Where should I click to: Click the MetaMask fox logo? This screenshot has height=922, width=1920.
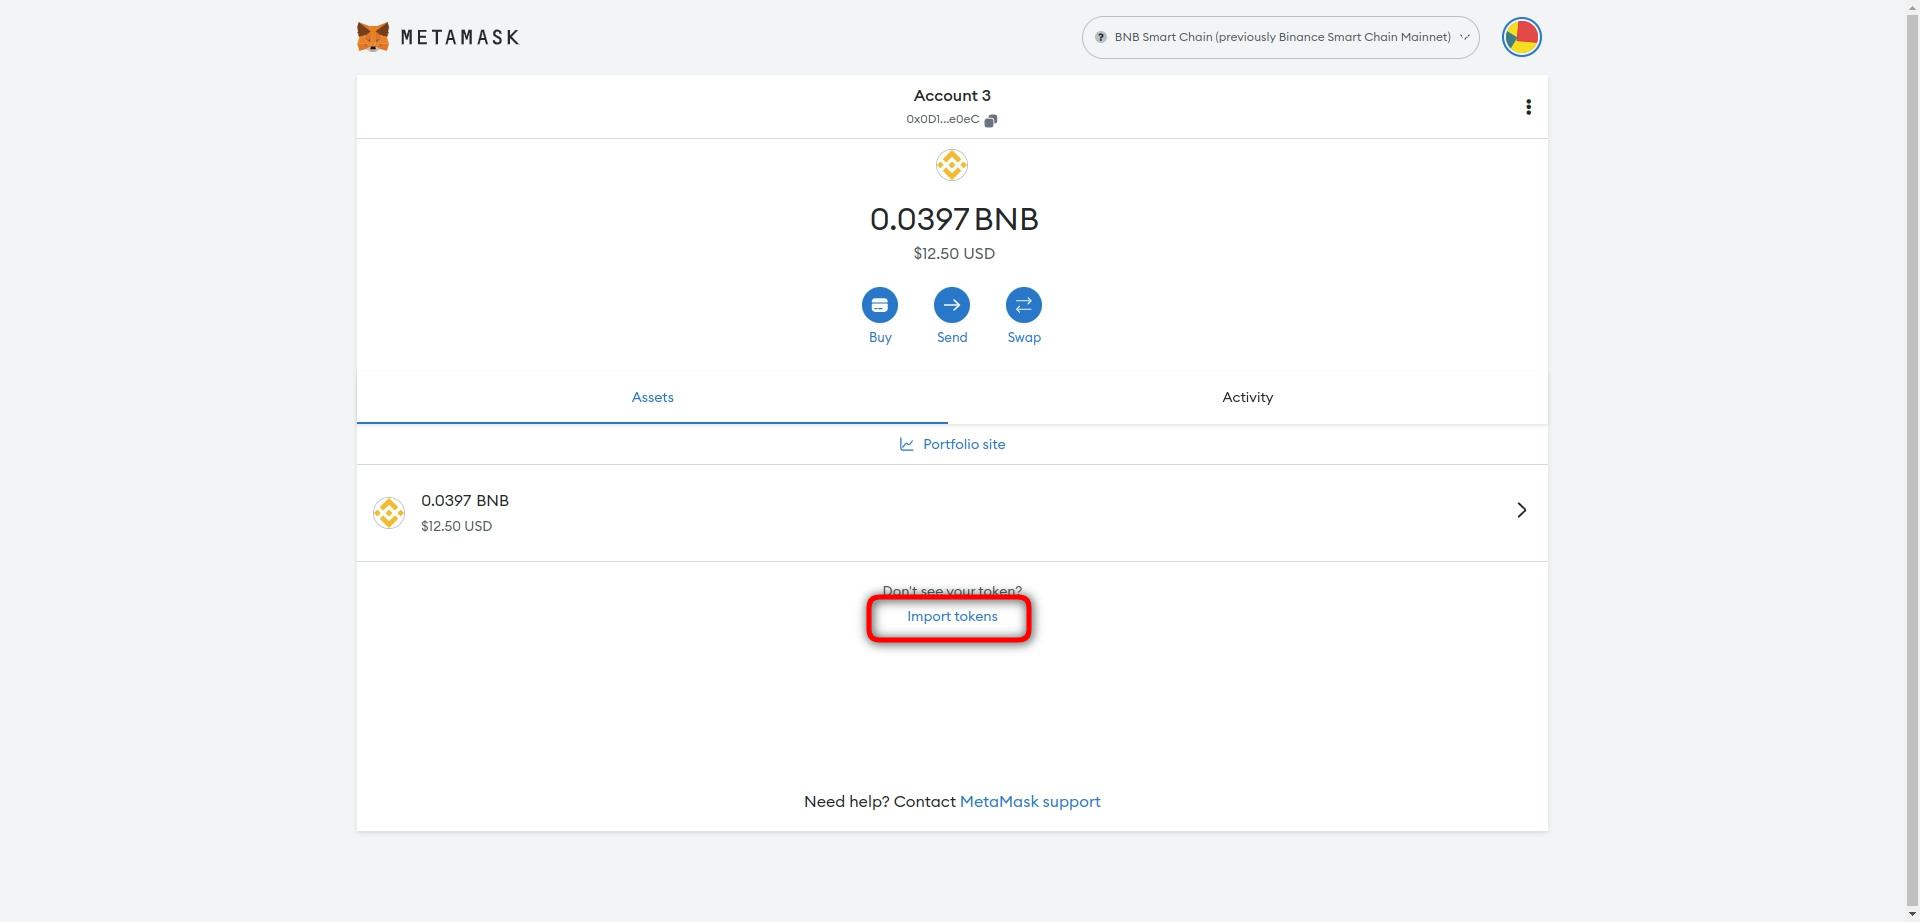(373, 37)
